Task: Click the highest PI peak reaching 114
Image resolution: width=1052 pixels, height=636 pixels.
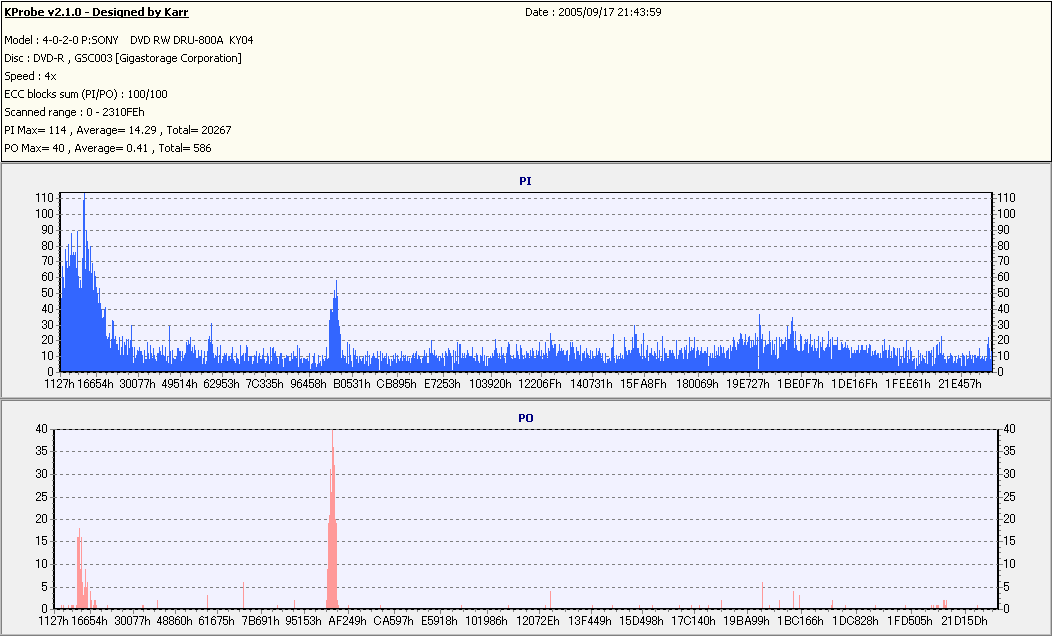Action: 84,282
